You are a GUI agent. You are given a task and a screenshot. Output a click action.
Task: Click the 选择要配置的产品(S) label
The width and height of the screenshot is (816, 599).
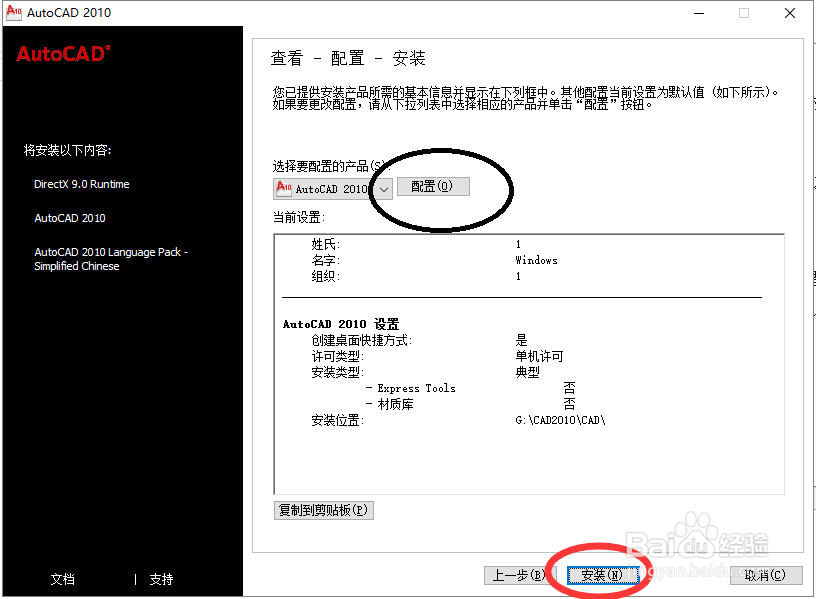pyautogui.click(x=331, y=166)
